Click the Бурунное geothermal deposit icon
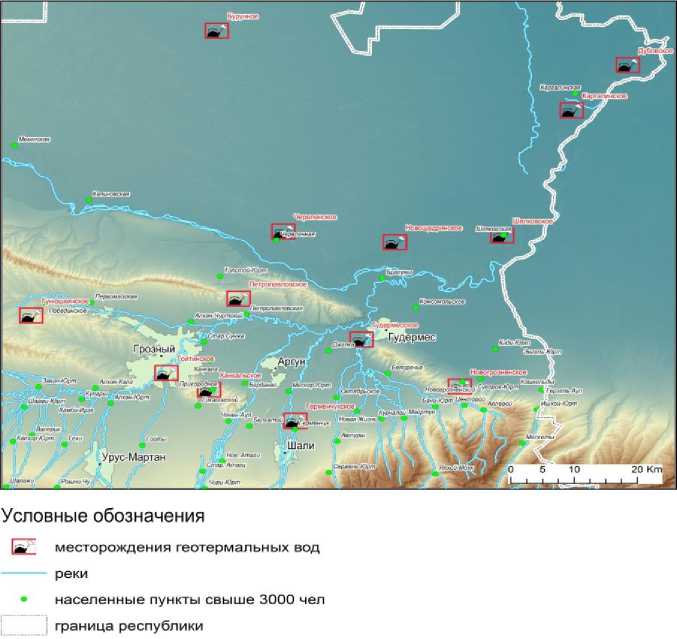Image resolution: width=677 pixels, height=639 pixels. (x=217, y=31)
